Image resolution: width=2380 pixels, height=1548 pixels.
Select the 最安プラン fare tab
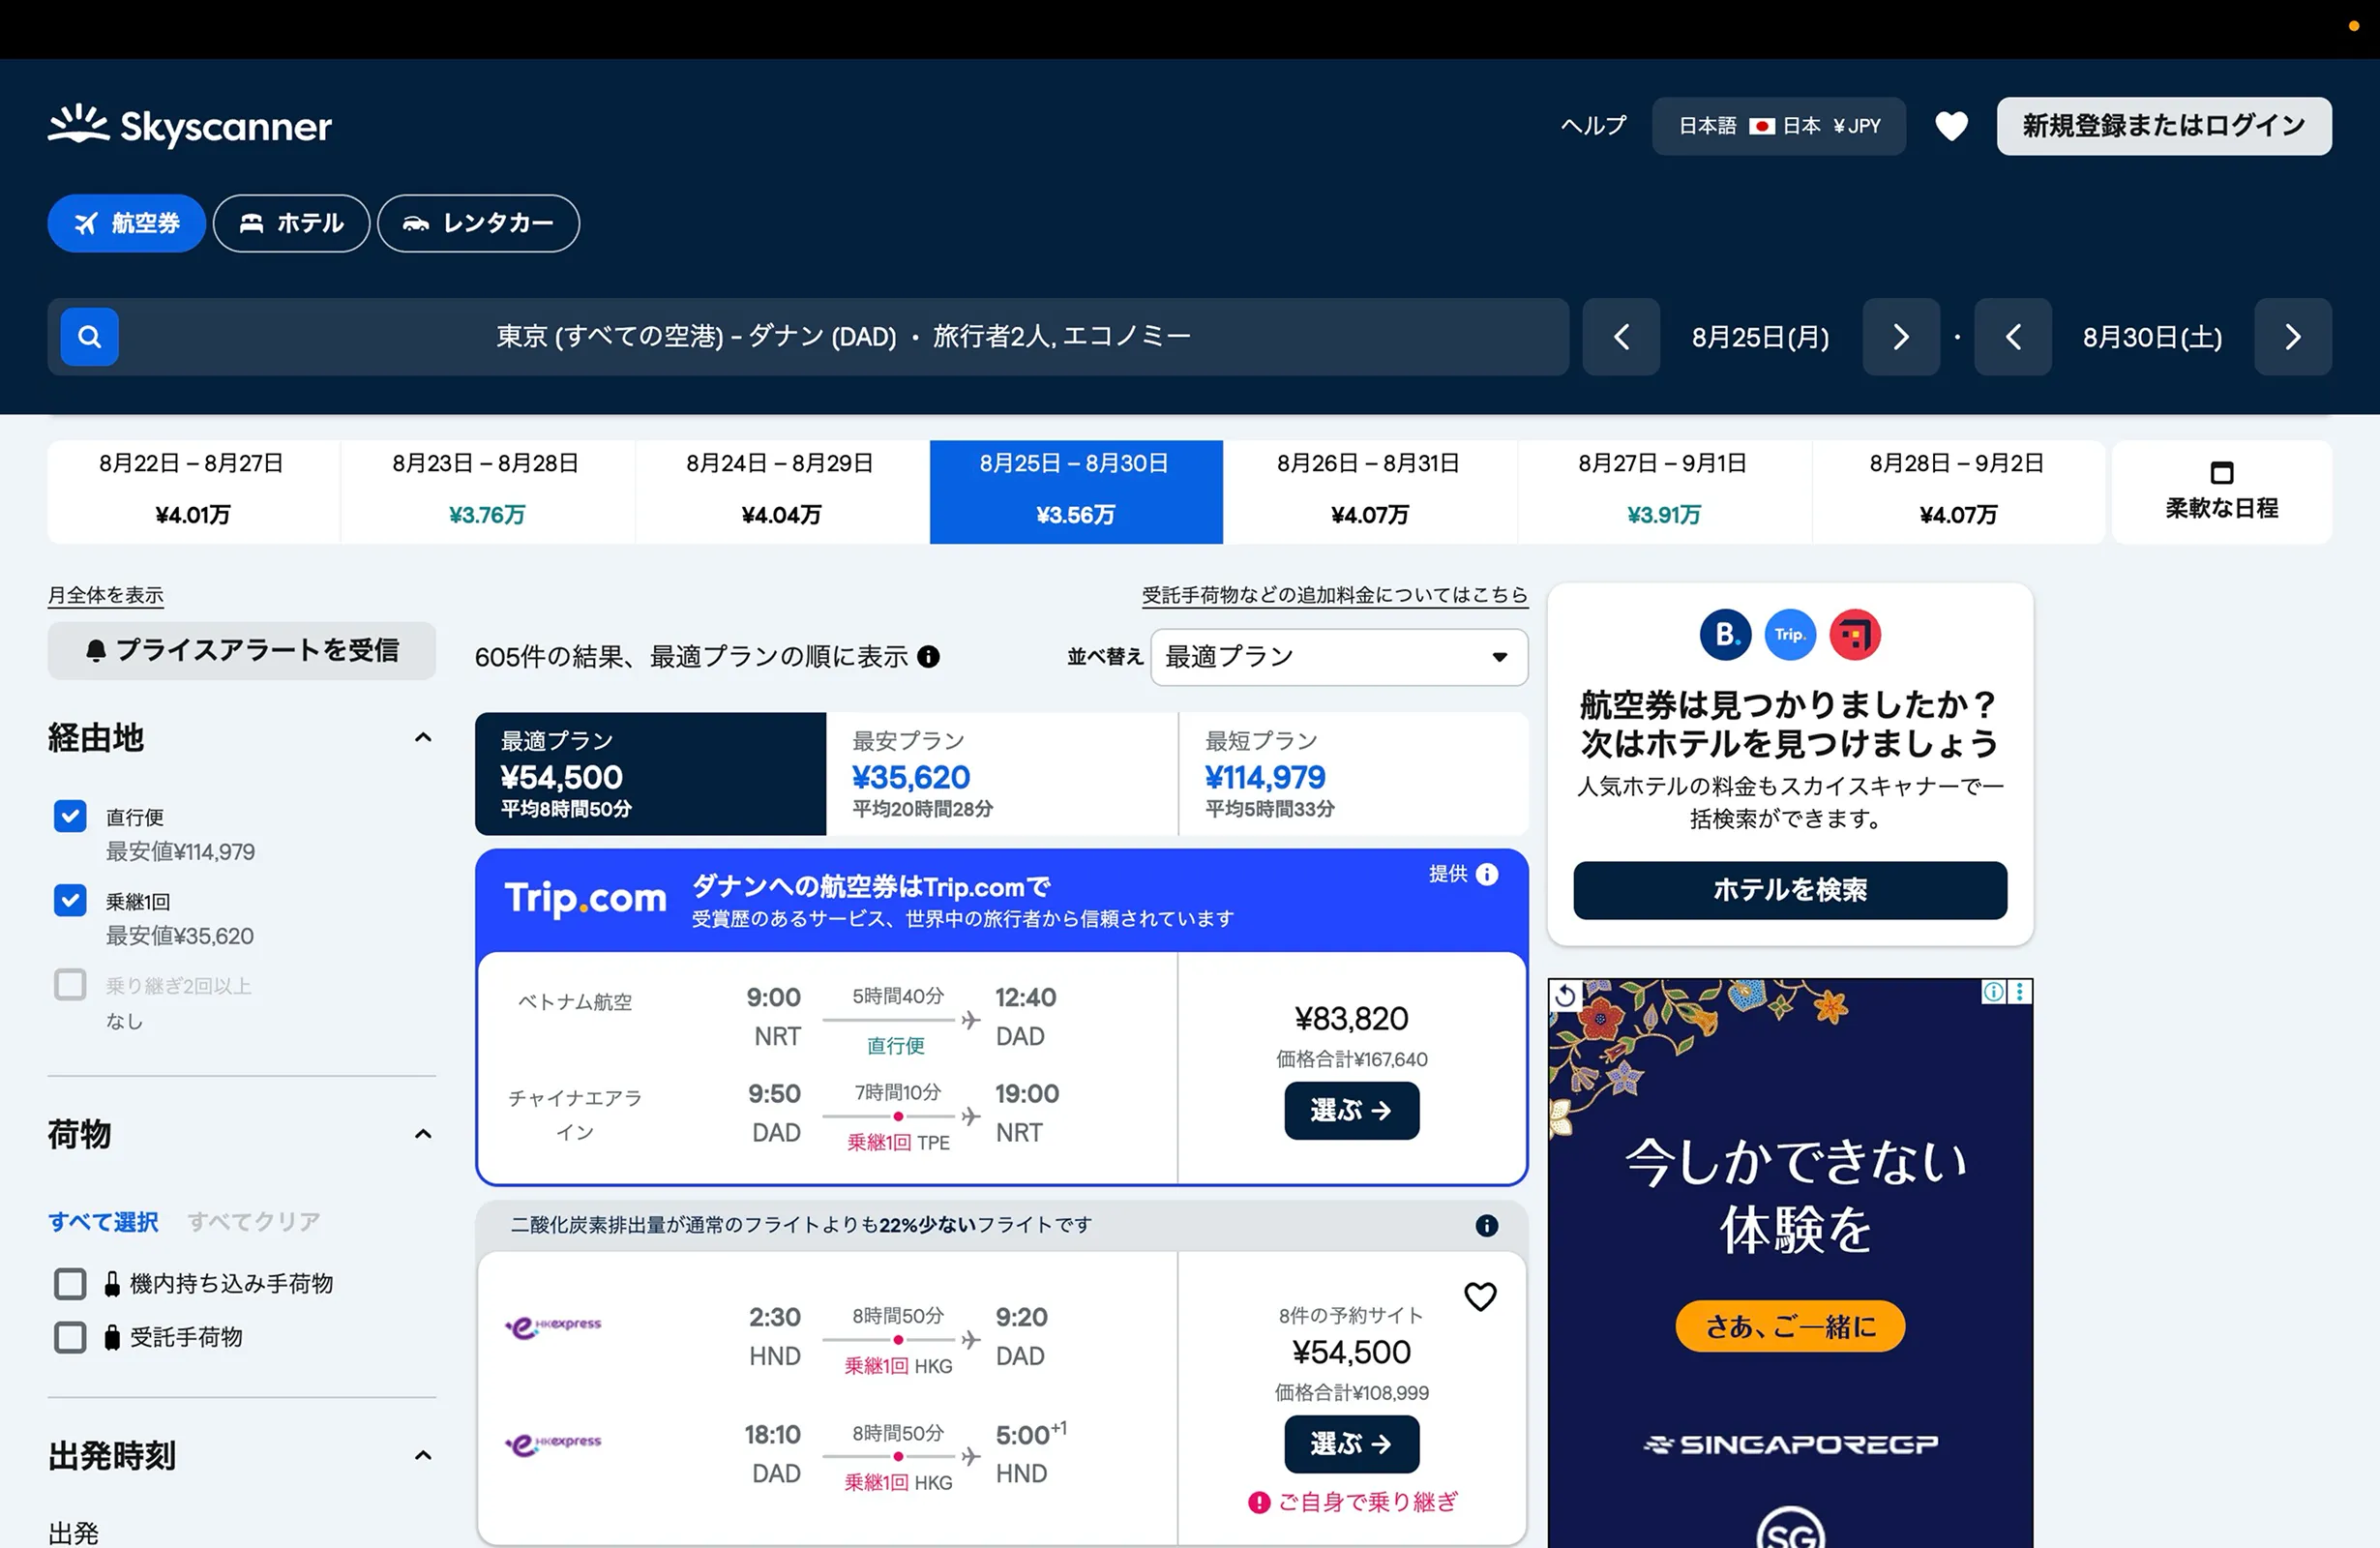pos(1001,774)
